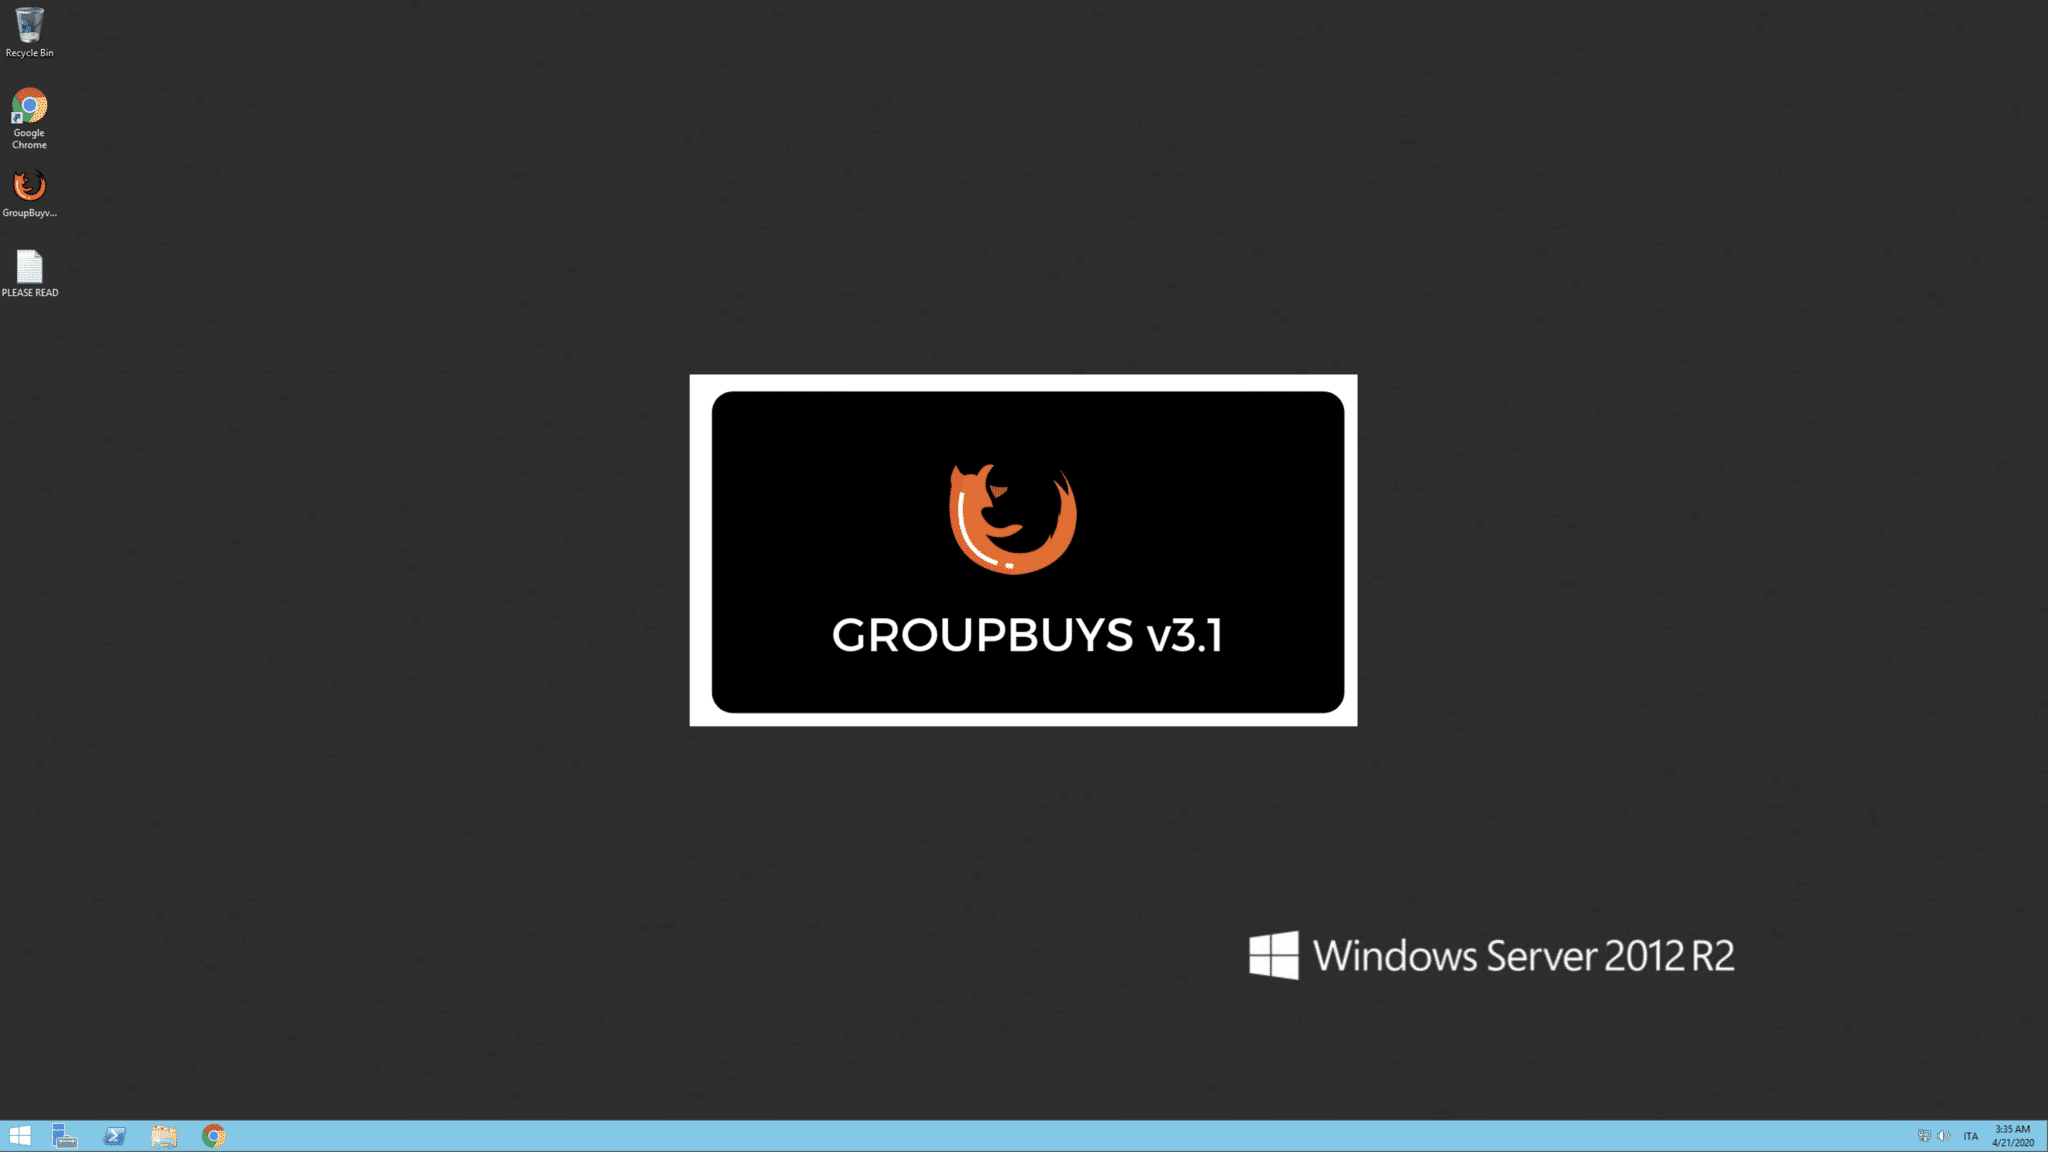The width and height of the screenshot is (2048, 1152).
Task: Open File Explorer from the taskbar
Action: pos(164,1136)
